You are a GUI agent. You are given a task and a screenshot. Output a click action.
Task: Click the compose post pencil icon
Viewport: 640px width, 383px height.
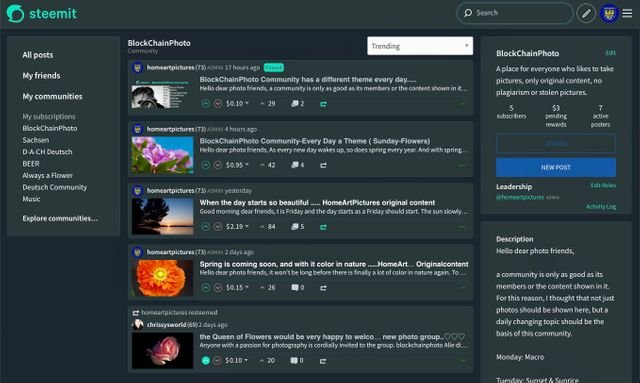586,13
